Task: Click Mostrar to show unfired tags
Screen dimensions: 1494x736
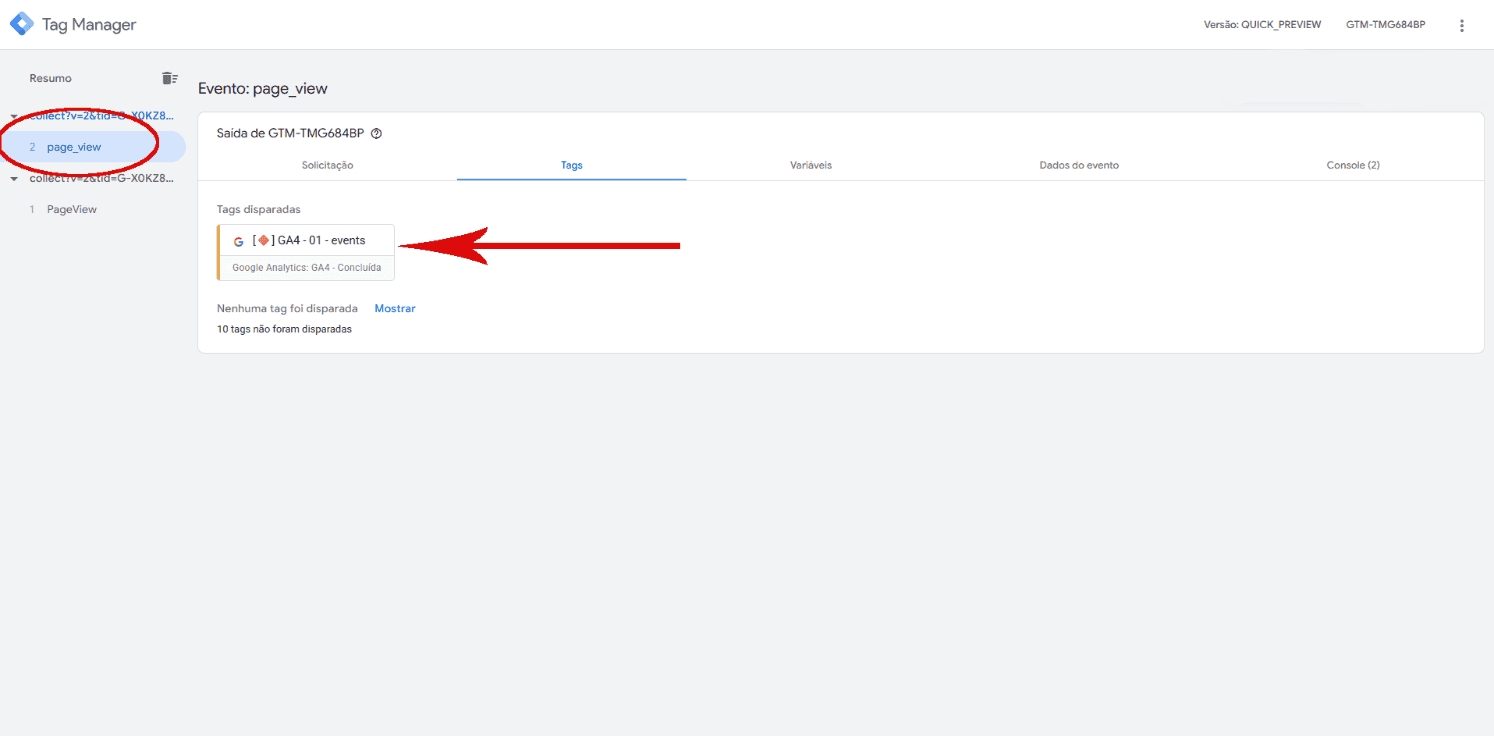Action: pos(395,308)
